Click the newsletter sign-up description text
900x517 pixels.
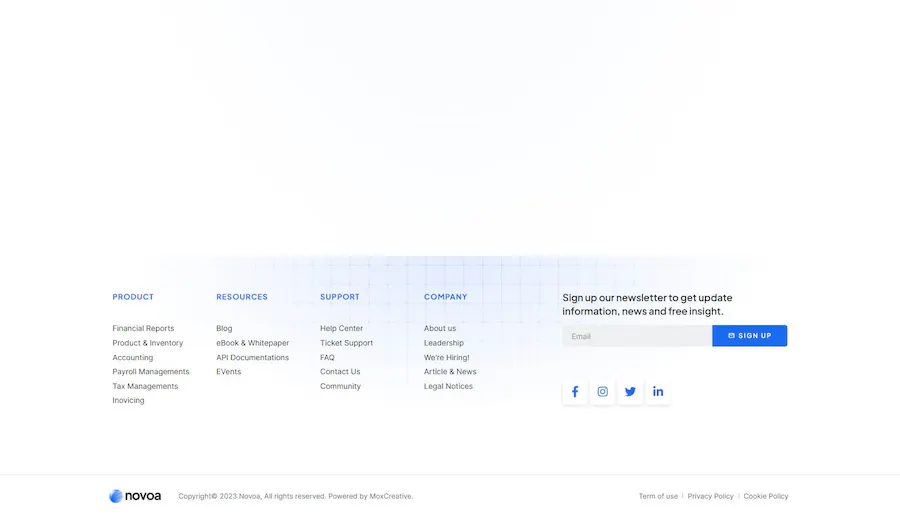(x=647, y=304)
